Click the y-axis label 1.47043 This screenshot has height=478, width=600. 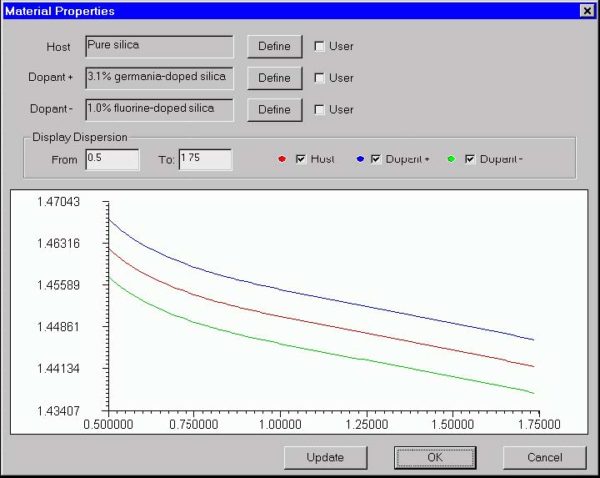pyautogui.click(x=58, y=202)
